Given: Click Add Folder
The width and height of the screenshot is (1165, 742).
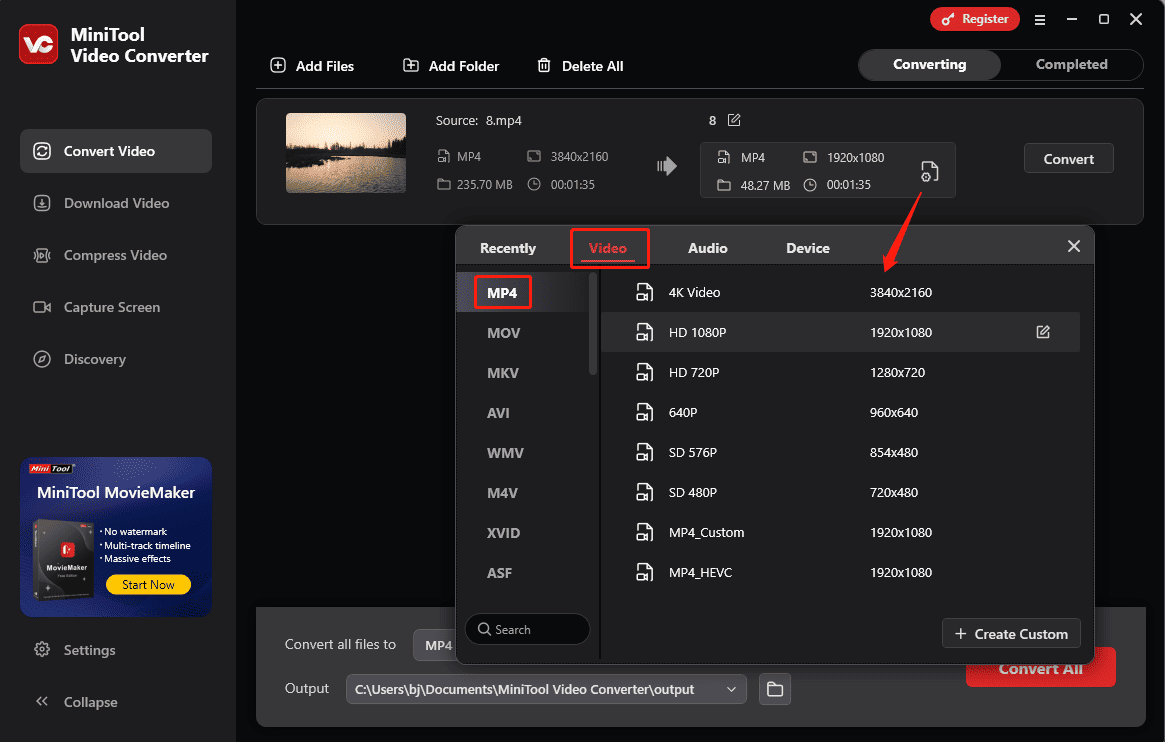Looking at the screenshot, I should click(x=451, y=66).
